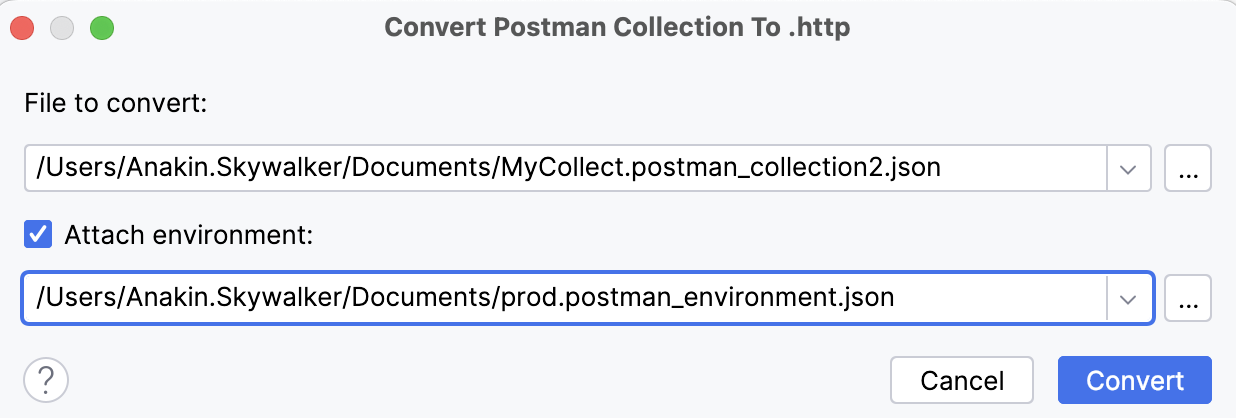Click the dialog title 'Convert Postman Collection To .http'

[617, 27]
